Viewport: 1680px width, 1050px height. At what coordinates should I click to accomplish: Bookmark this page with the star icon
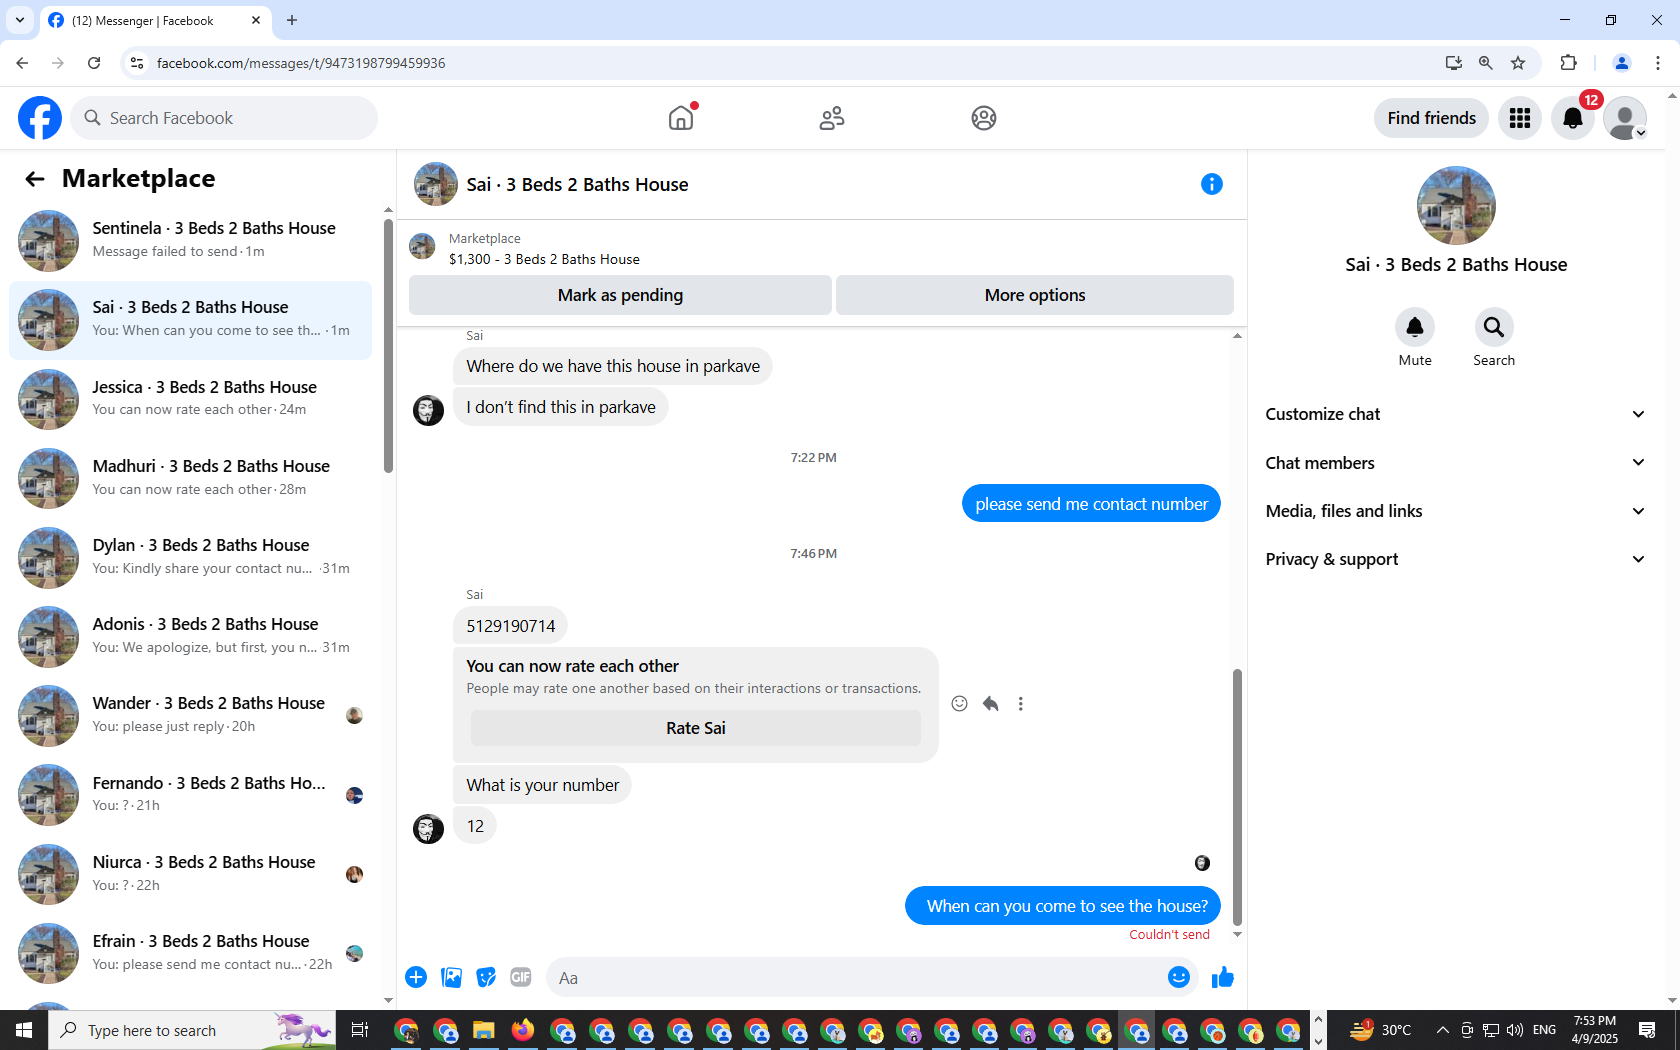click(x=1518, y=63)
